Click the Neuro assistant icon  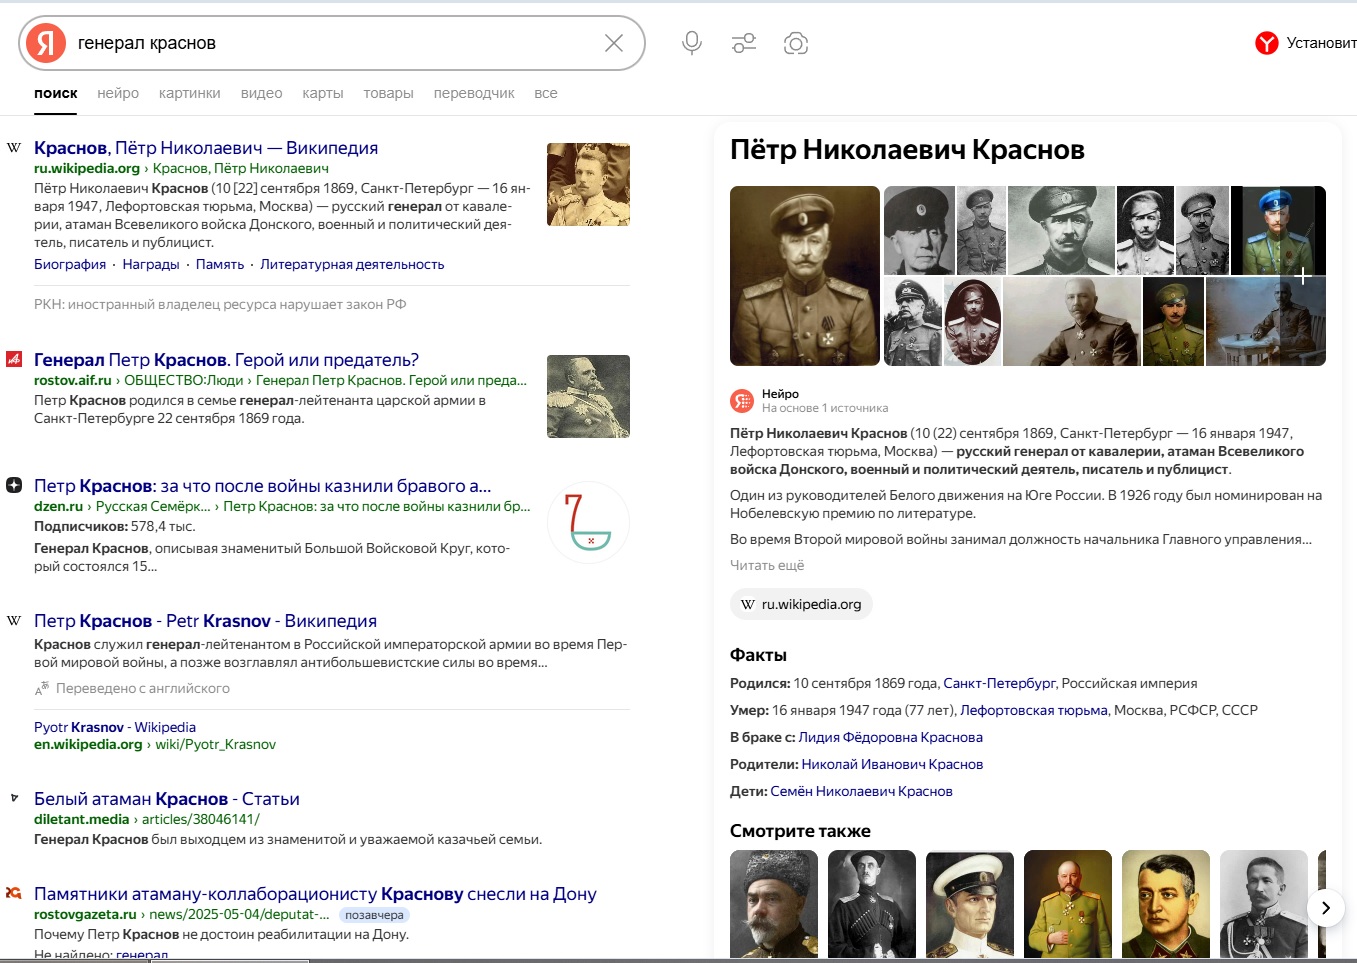tap(742, 401)
